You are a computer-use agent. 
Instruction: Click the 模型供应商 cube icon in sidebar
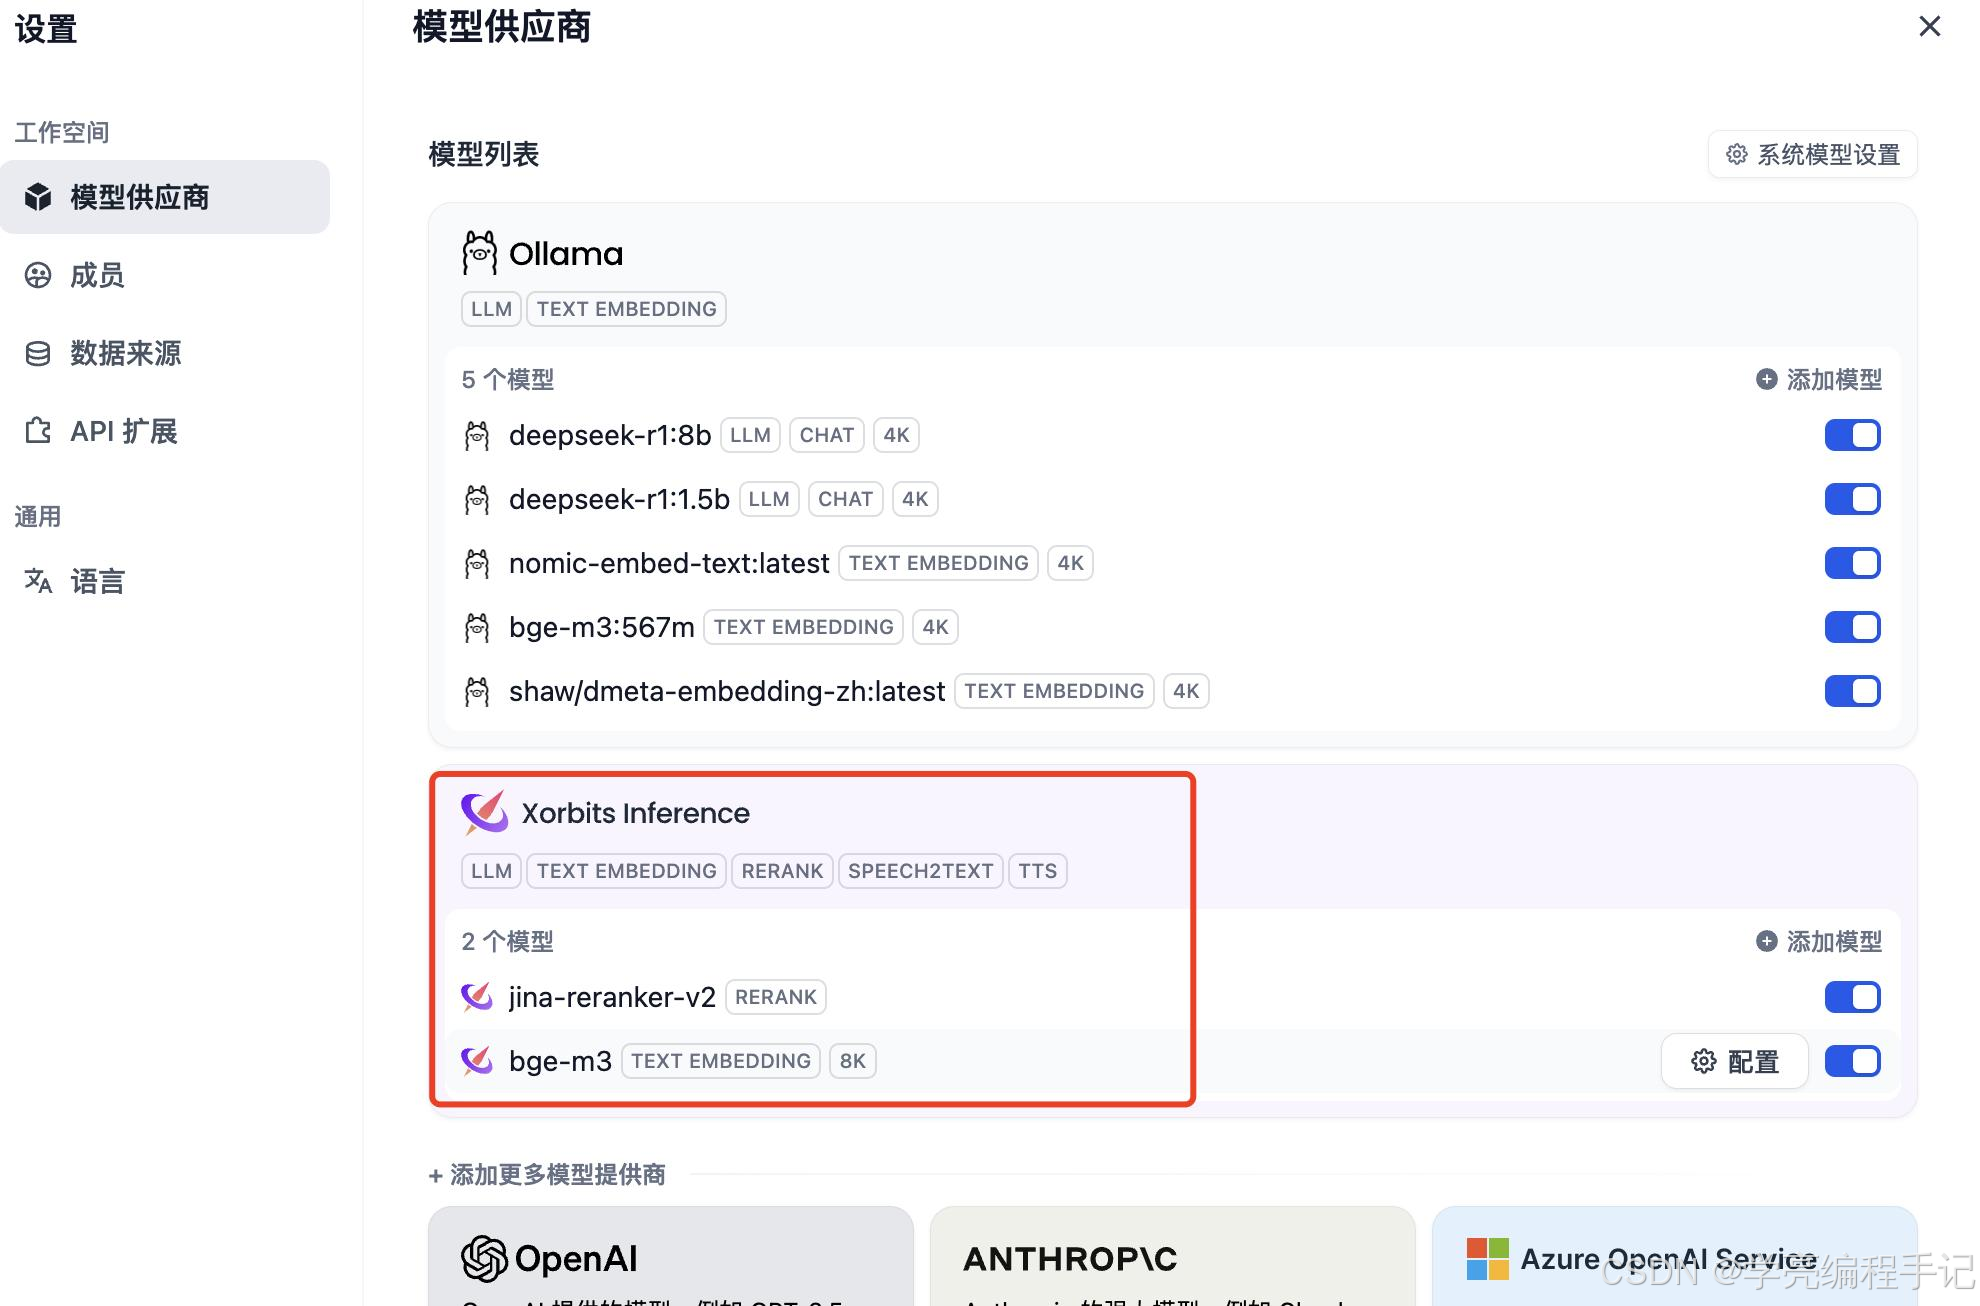[x=37, y=197]
